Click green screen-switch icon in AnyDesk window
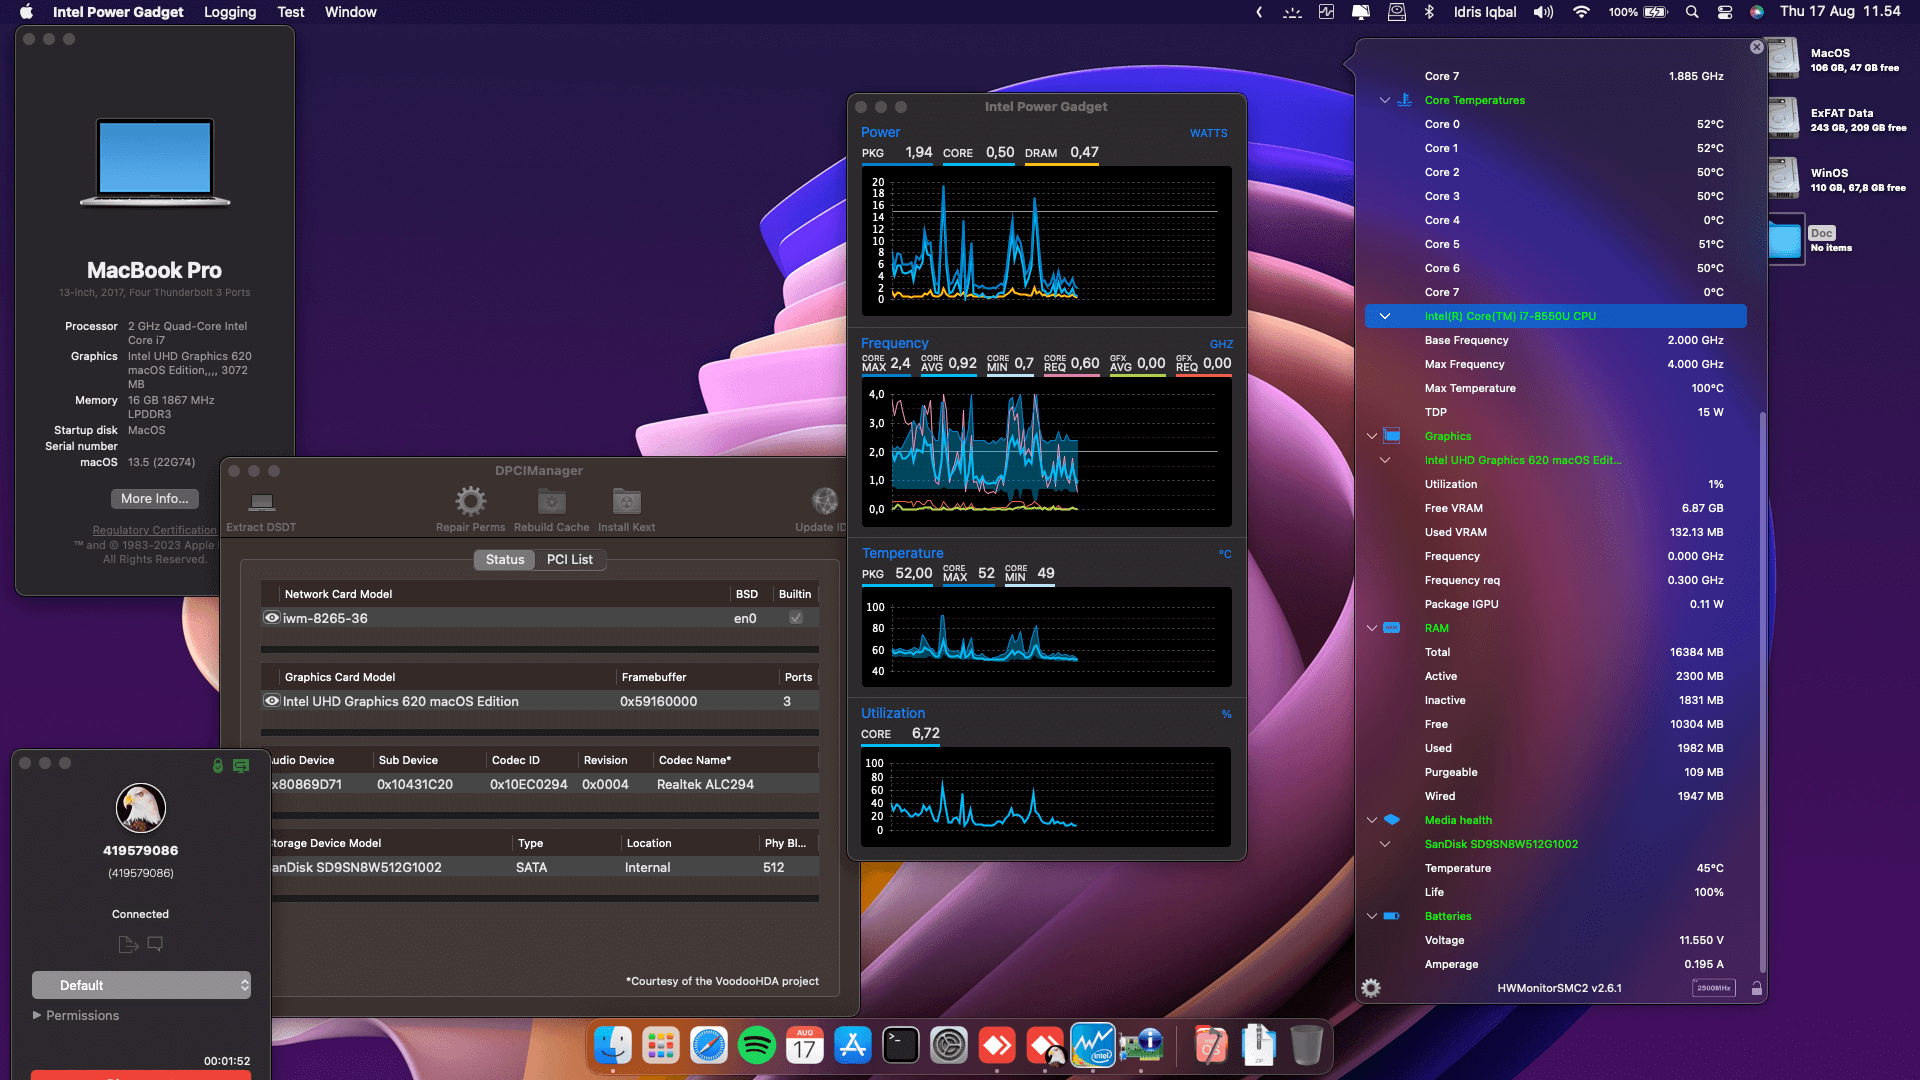1920x1080 pixels. (x=241, y=765)
